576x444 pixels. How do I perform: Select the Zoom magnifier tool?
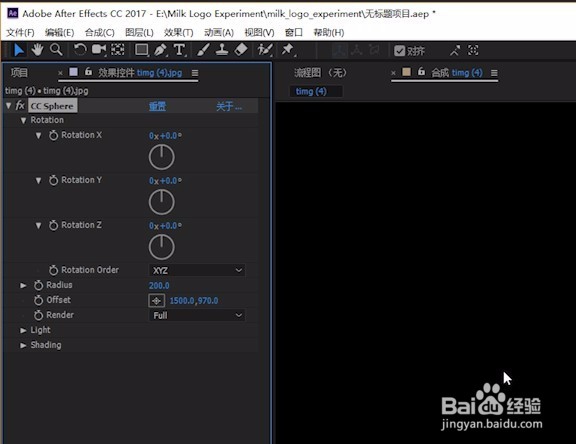click(x=56, y=50)
